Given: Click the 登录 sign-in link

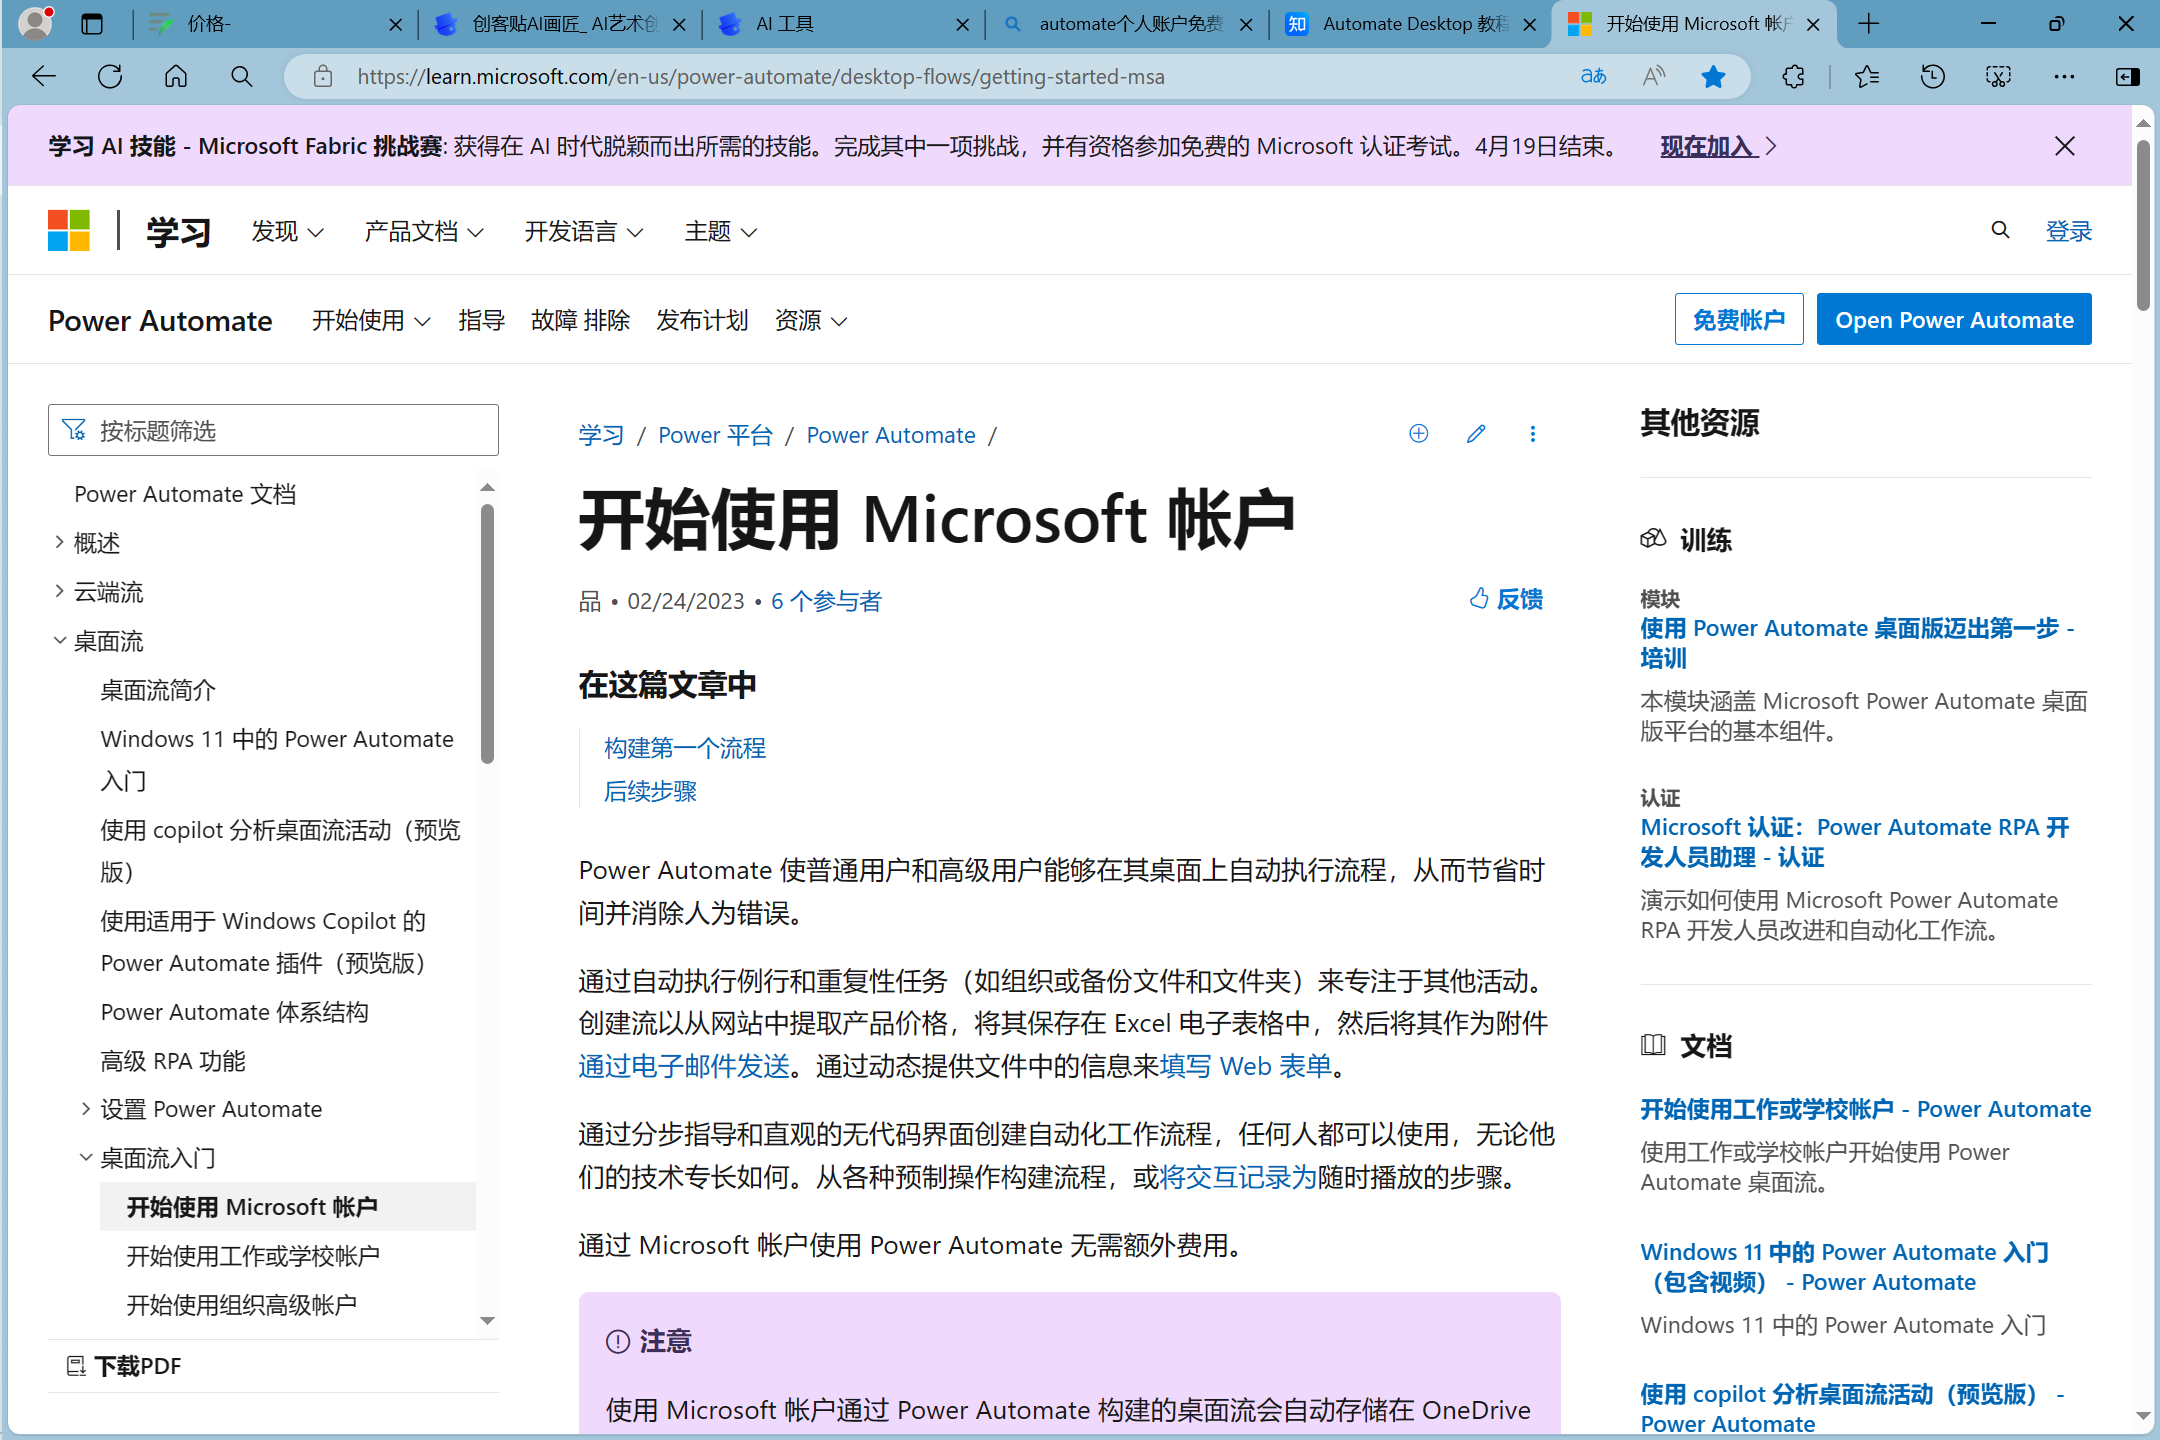Looking at the screenshot, I should tap(2069, 231).
